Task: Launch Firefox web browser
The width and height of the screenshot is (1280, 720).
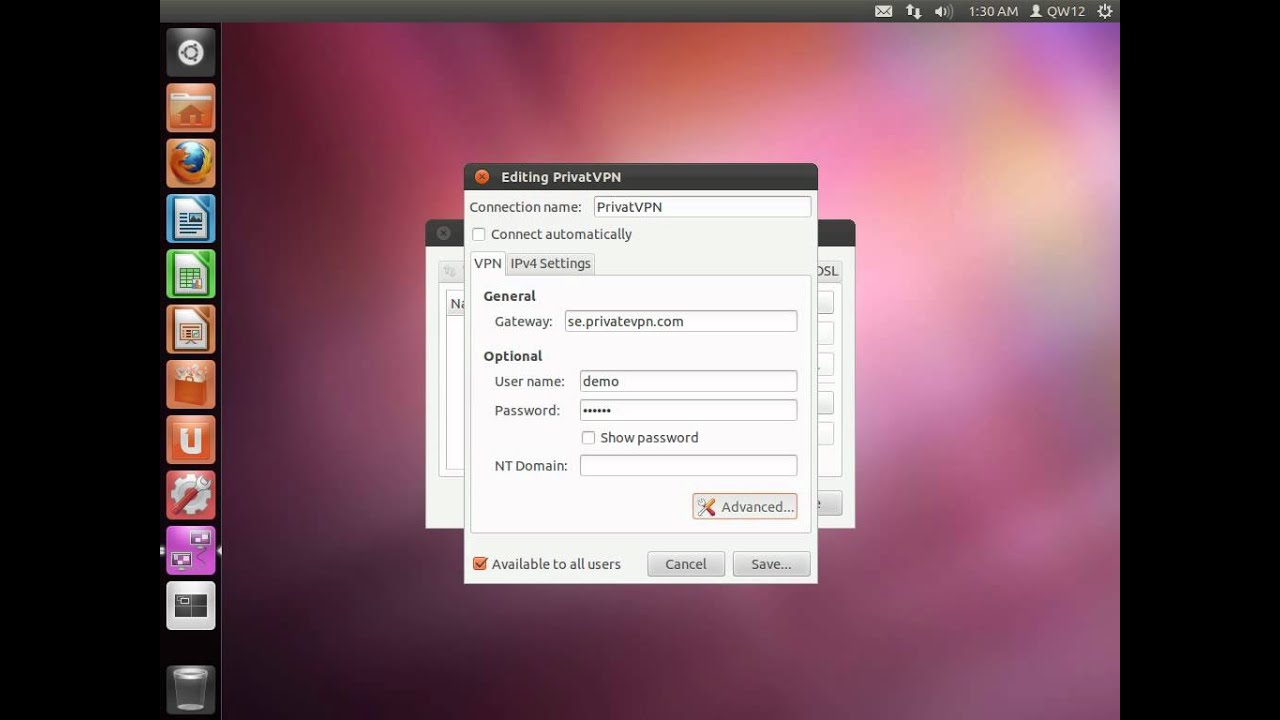Action: [x=190, y=163]
